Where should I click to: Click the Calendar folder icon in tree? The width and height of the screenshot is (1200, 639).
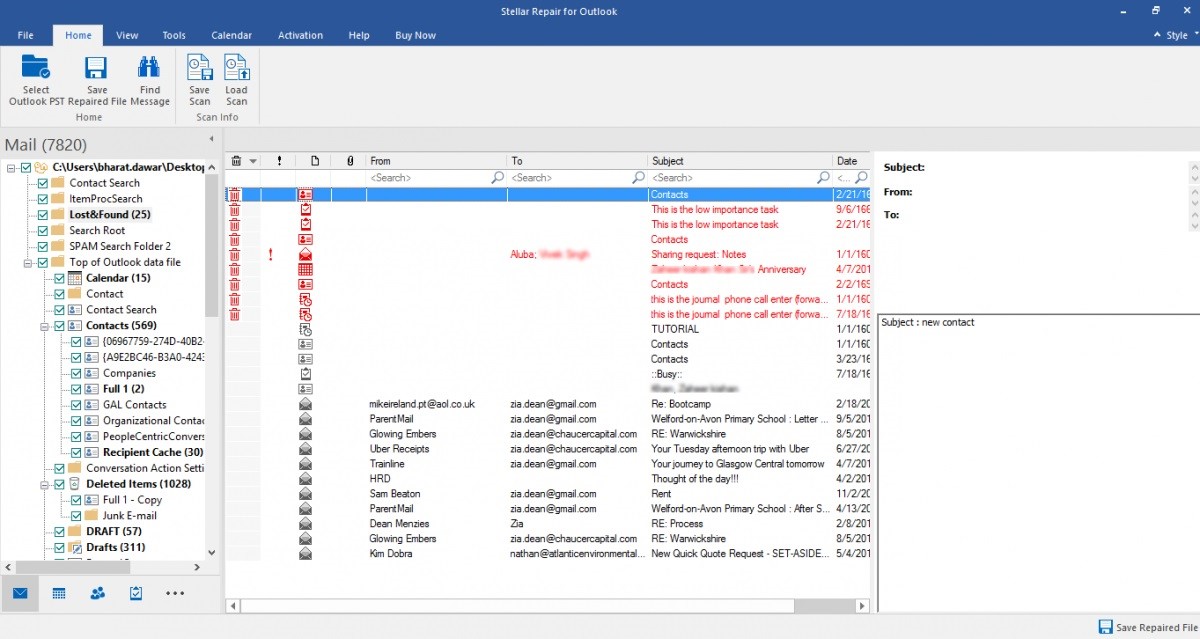(75, 278)
